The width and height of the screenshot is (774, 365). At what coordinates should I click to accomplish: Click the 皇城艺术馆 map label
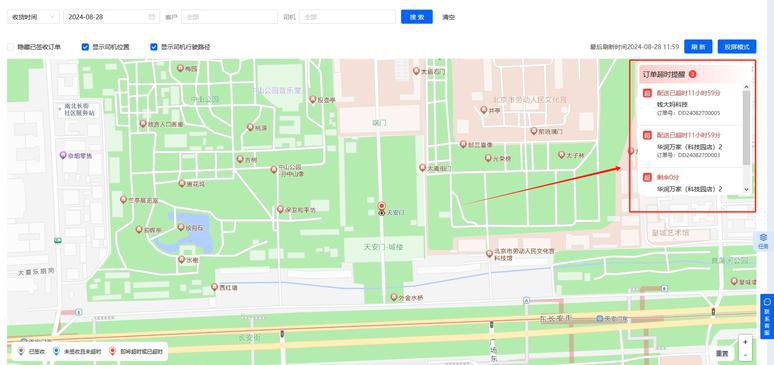(671, 232)
